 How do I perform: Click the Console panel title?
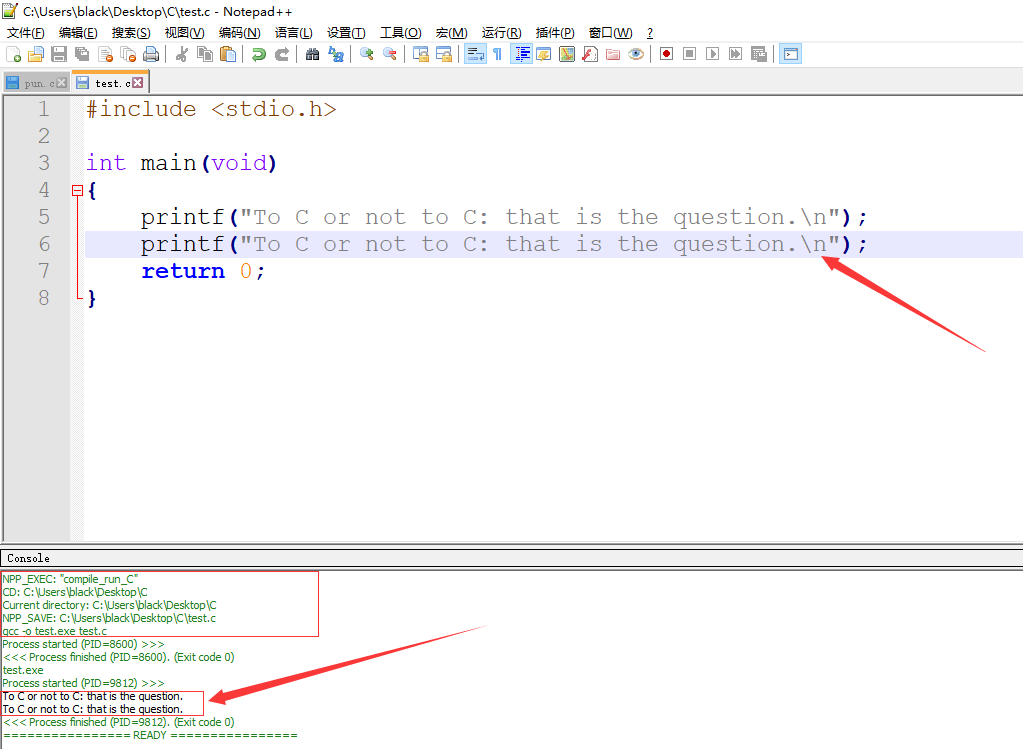(28, 558)
